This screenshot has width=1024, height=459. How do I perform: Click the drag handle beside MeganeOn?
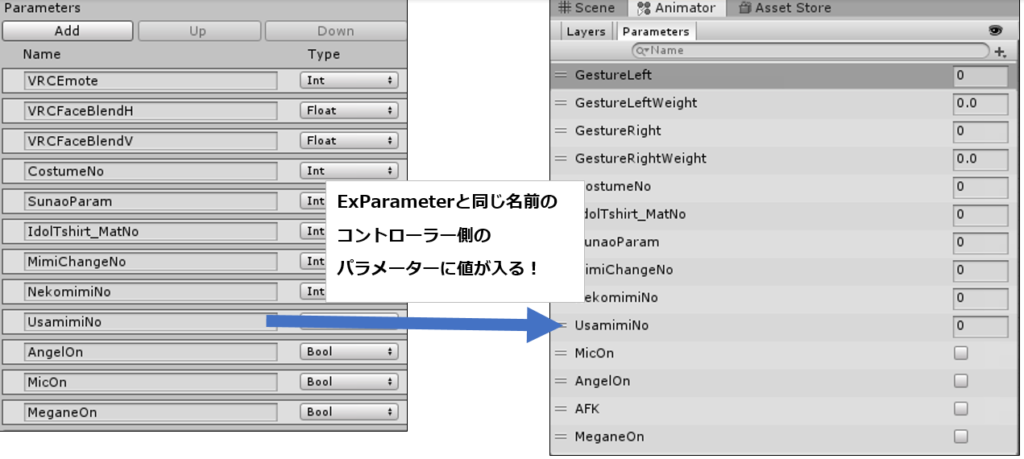(561, 437)
